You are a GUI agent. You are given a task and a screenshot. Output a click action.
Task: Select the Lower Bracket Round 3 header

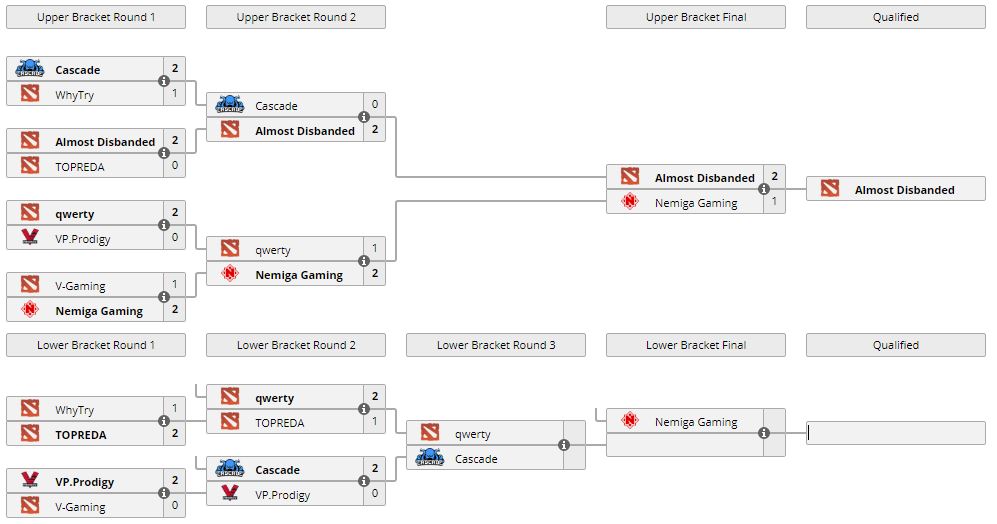[x=496, y=345]
